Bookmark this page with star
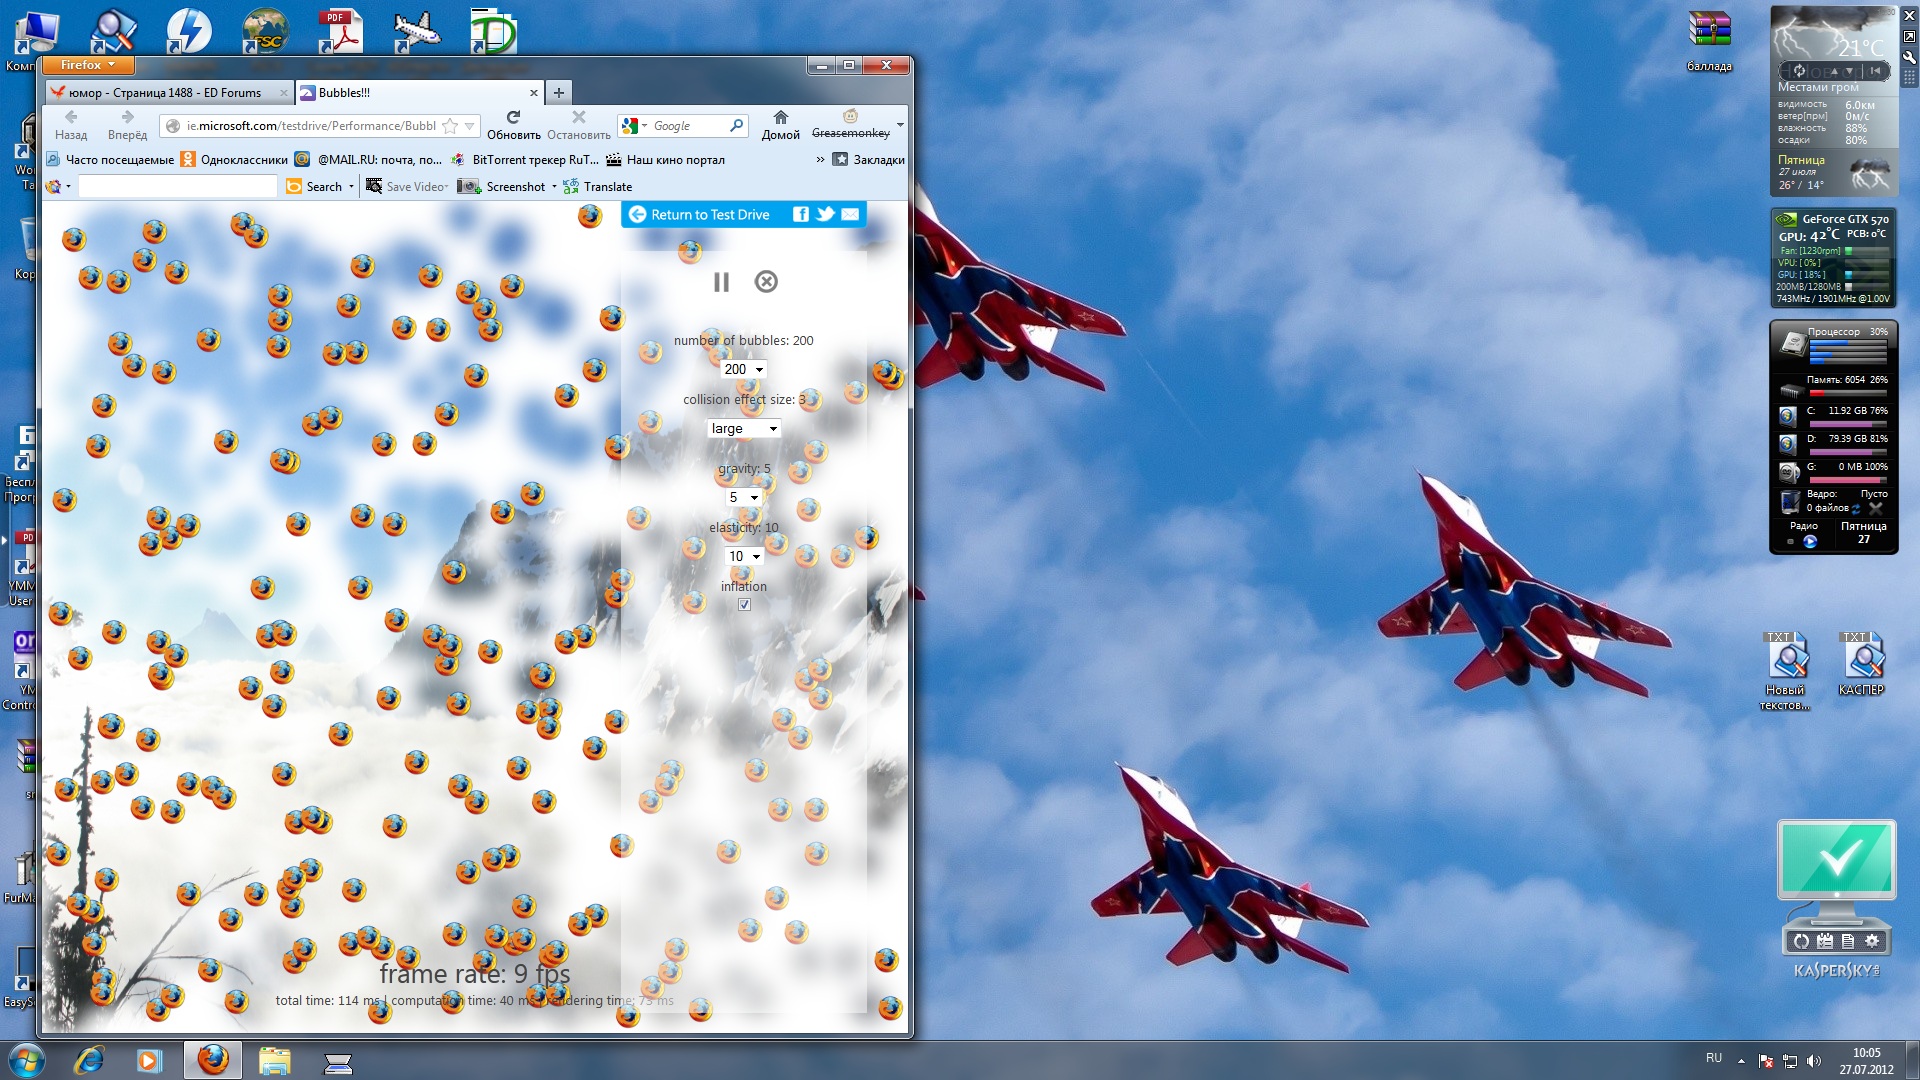This screenshot has width=1920, height=1080. 450,126
